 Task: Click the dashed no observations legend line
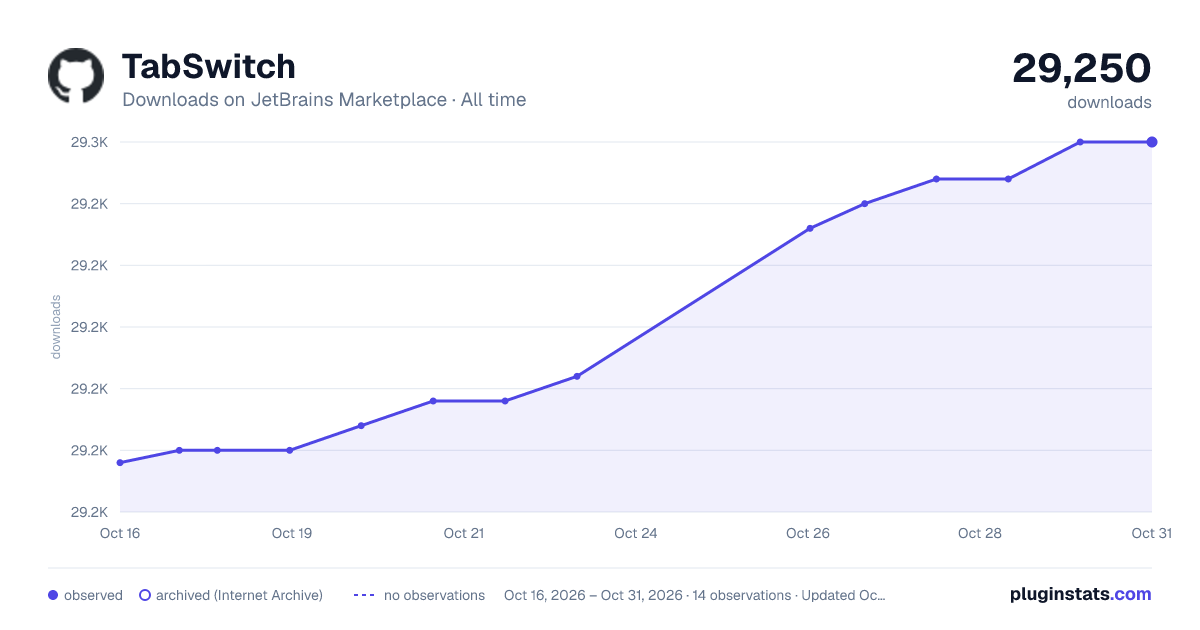[x=364, y=595]
